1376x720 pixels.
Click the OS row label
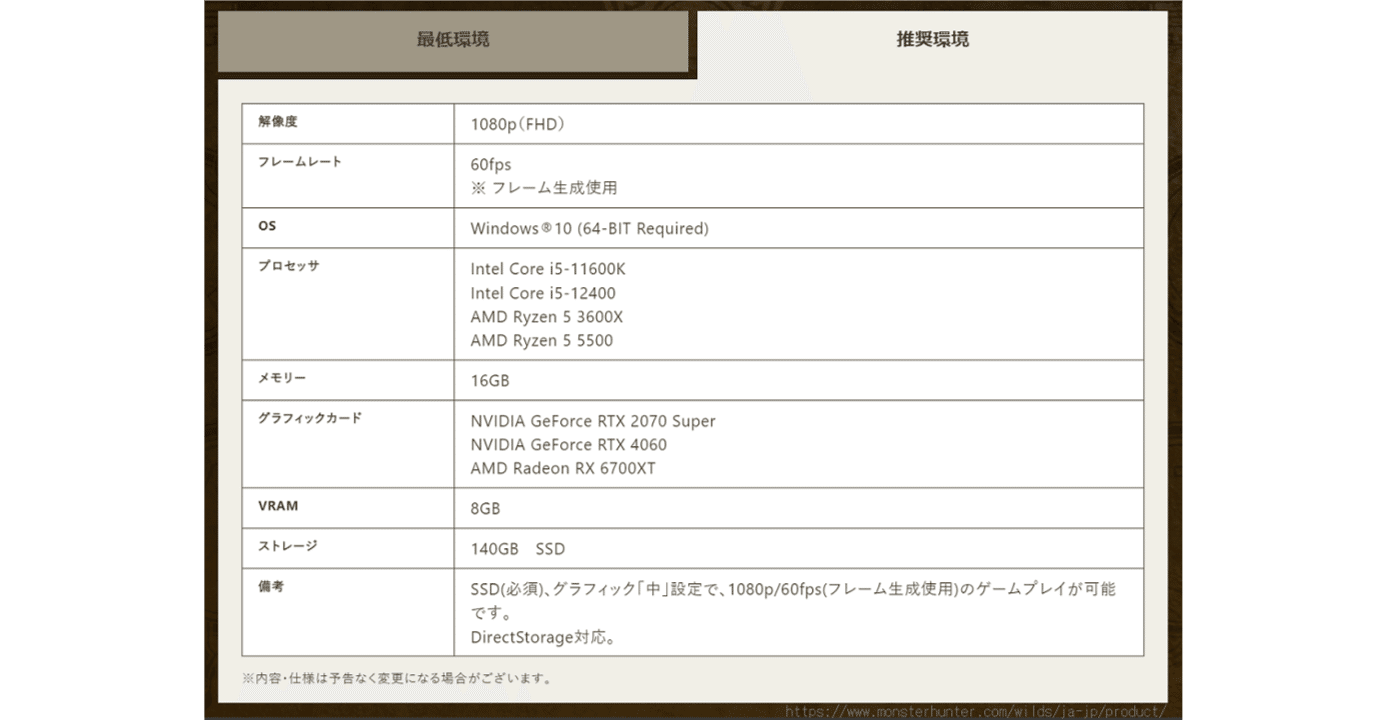pyautogui.click(x=267, y=226)
